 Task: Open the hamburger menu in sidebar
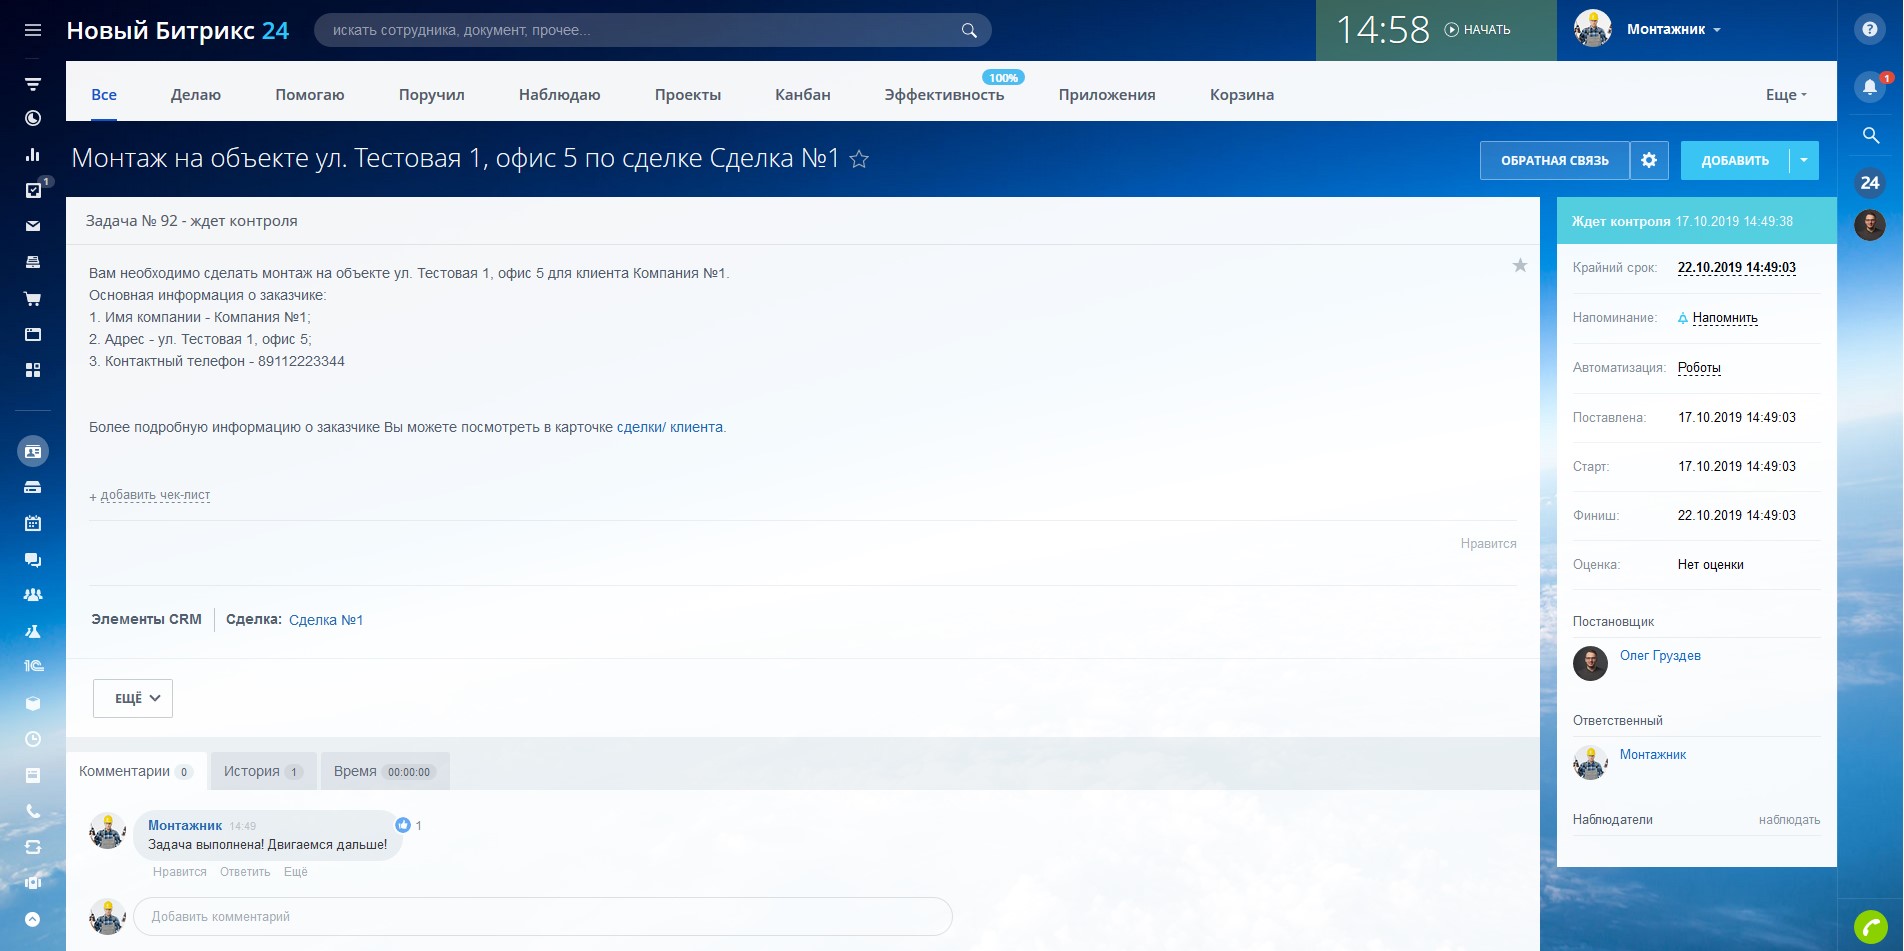click(33, 30)
